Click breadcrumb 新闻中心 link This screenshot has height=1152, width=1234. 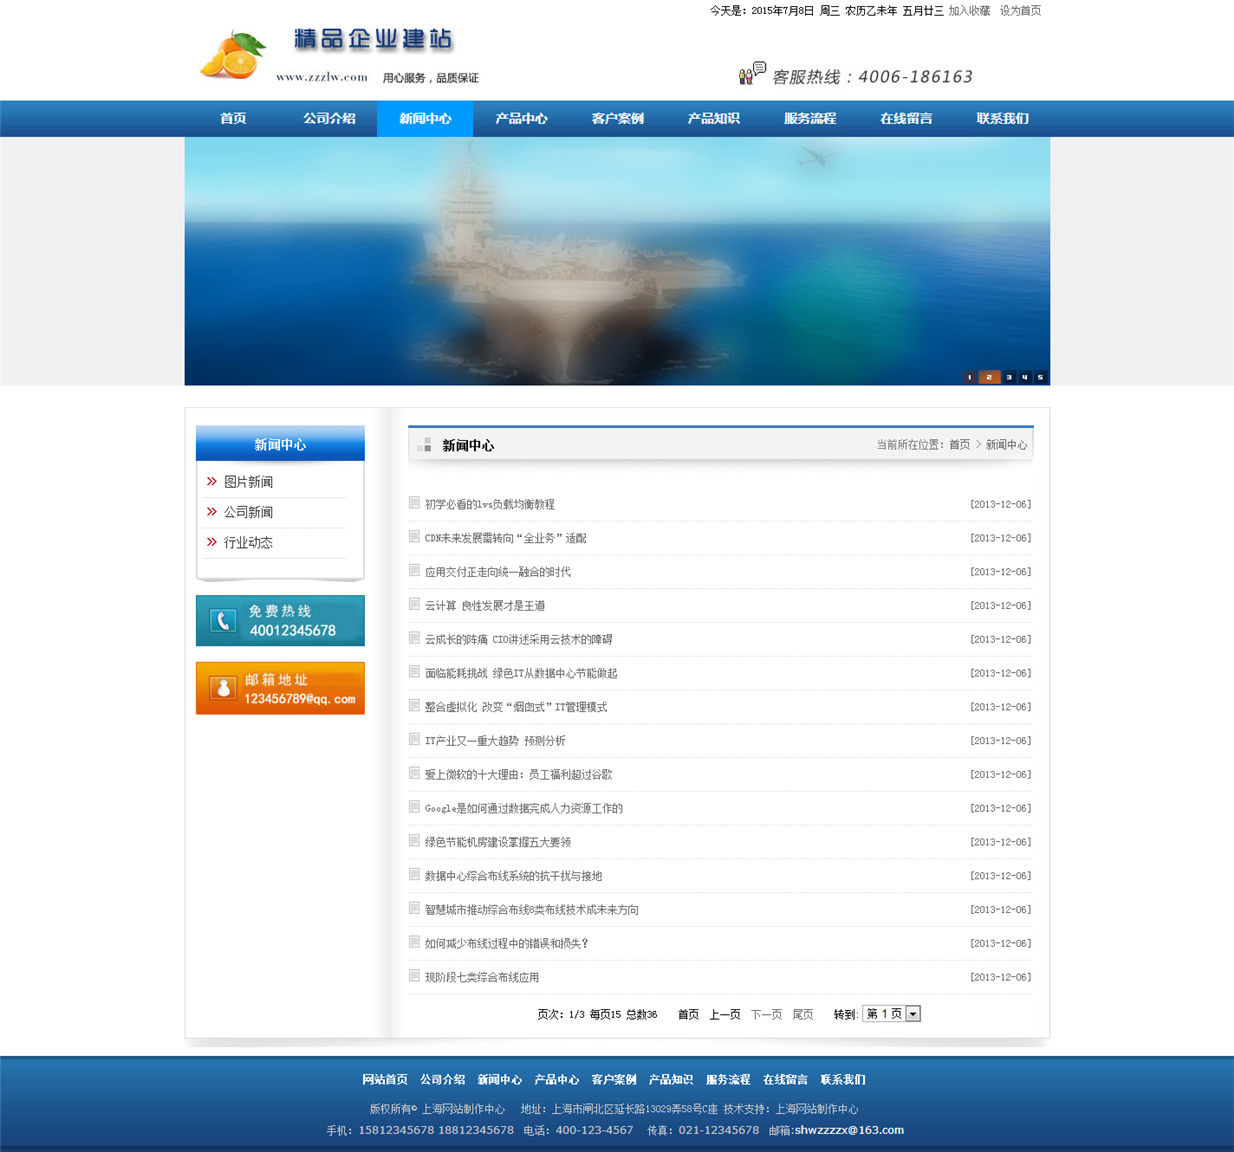click(1006, 444)
